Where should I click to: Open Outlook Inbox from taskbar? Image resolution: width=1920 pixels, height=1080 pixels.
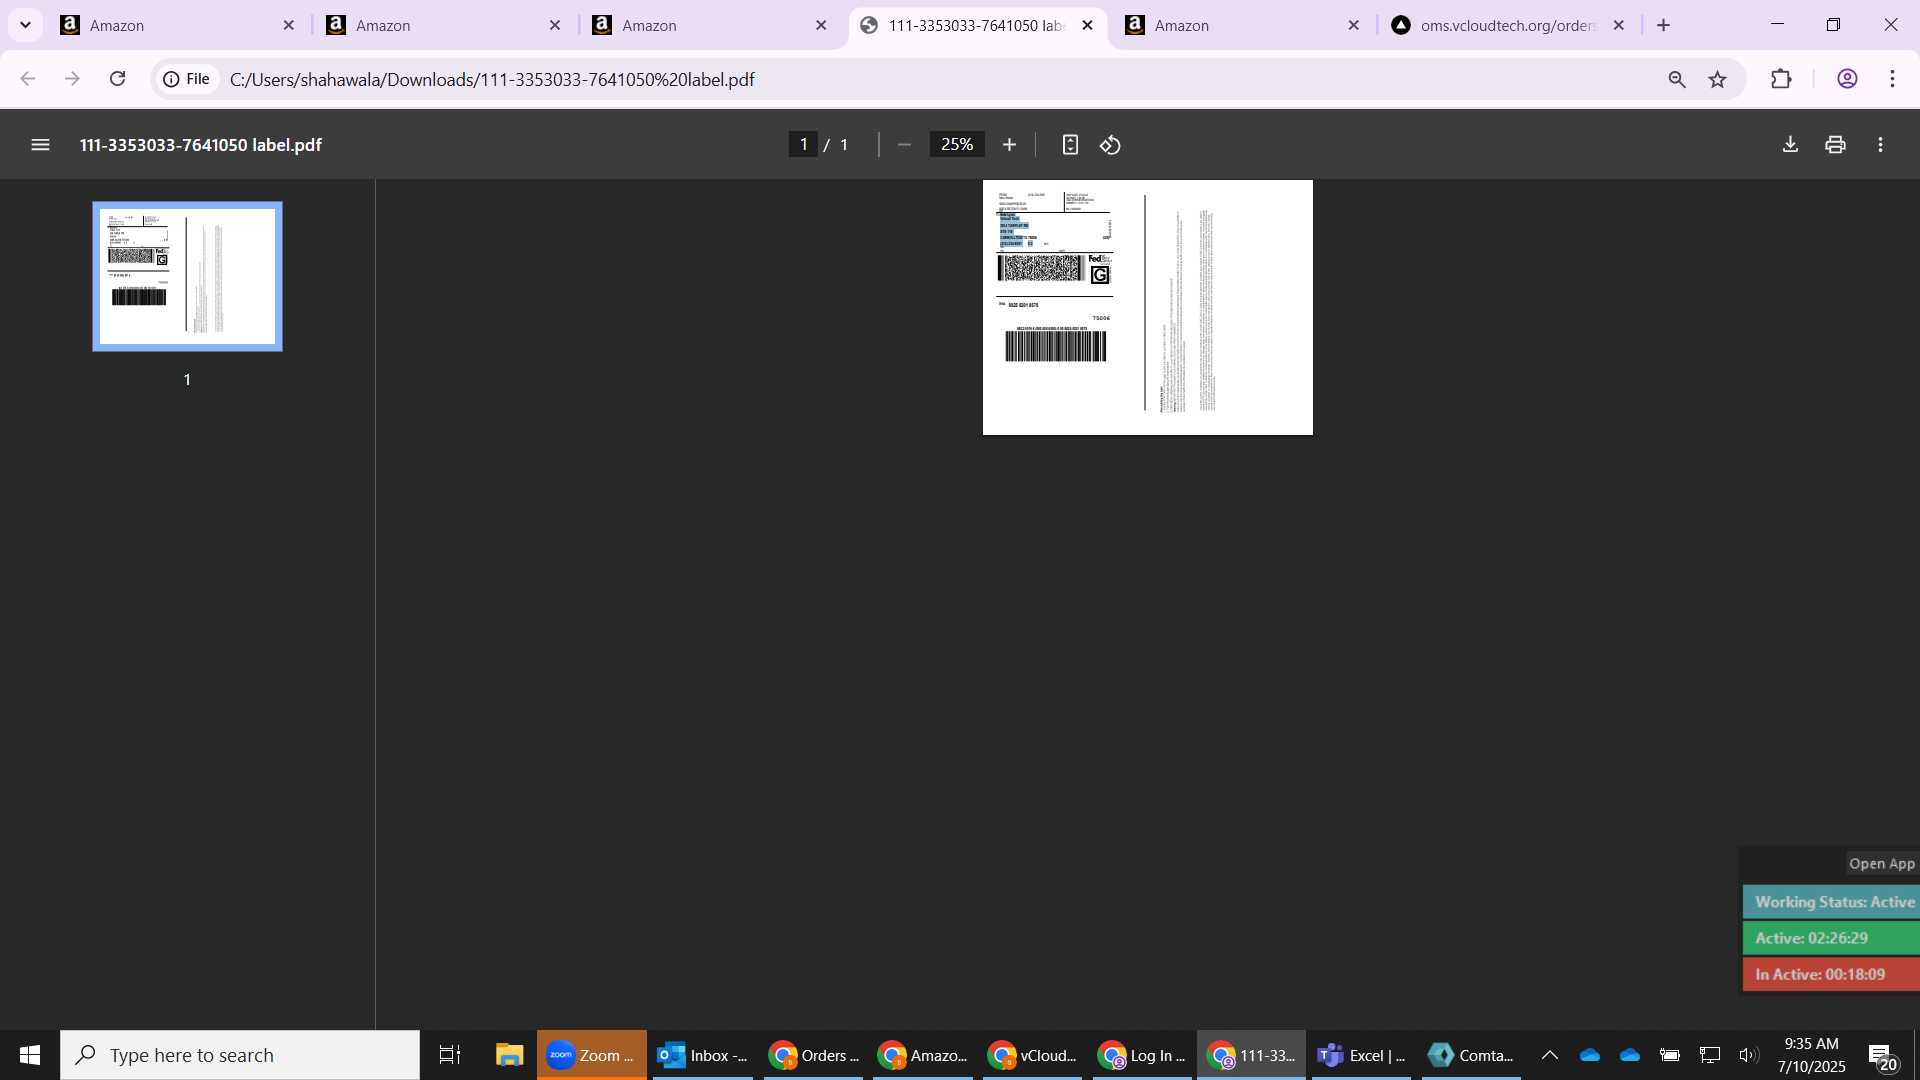point(702,1055)
